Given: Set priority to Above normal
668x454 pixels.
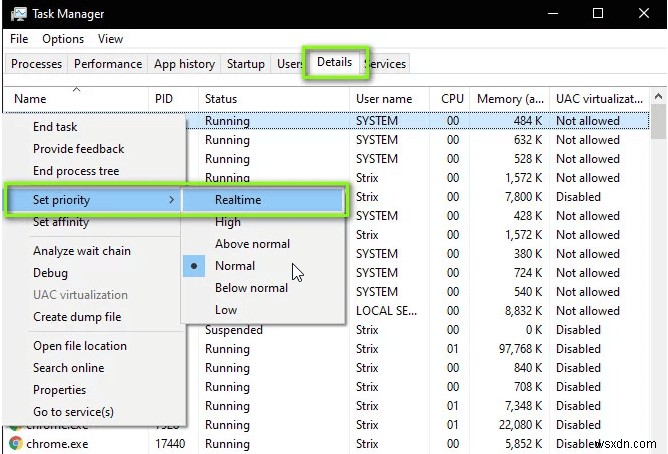Looking at the screenshot, I should (x=263, y=244).
